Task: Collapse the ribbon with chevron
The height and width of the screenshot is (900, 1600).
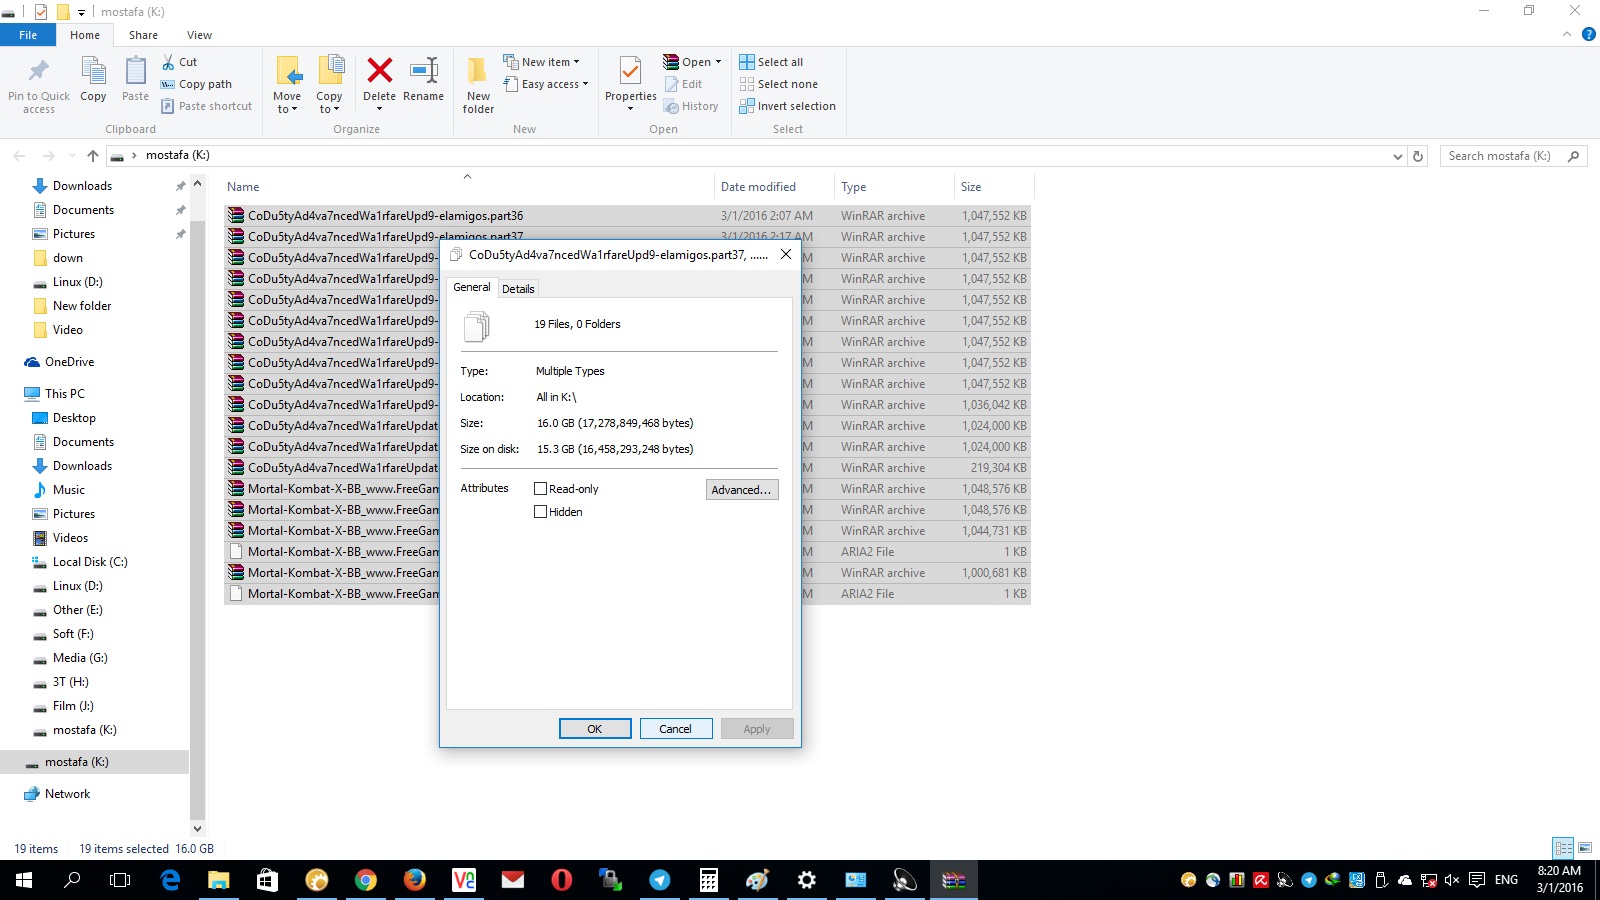Action: click(1567, 34)
